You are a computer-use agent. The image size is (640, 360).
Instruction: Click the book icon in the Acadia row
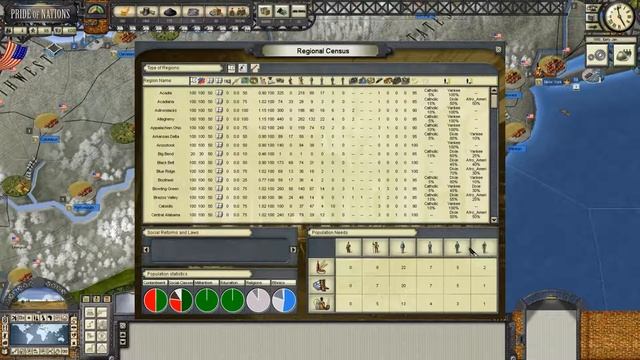219,93
